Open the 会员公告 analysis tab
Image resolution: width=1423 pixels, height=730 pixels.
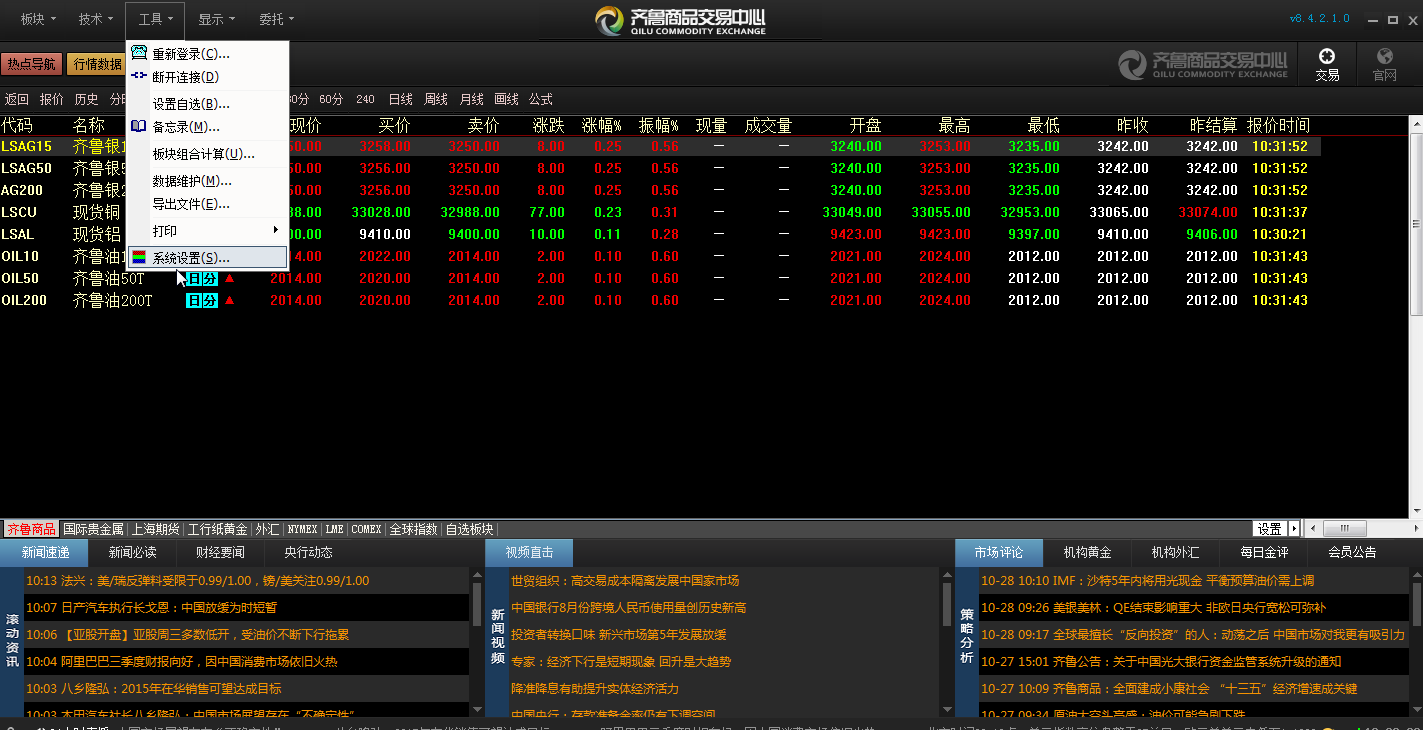tap(1352, 552)
